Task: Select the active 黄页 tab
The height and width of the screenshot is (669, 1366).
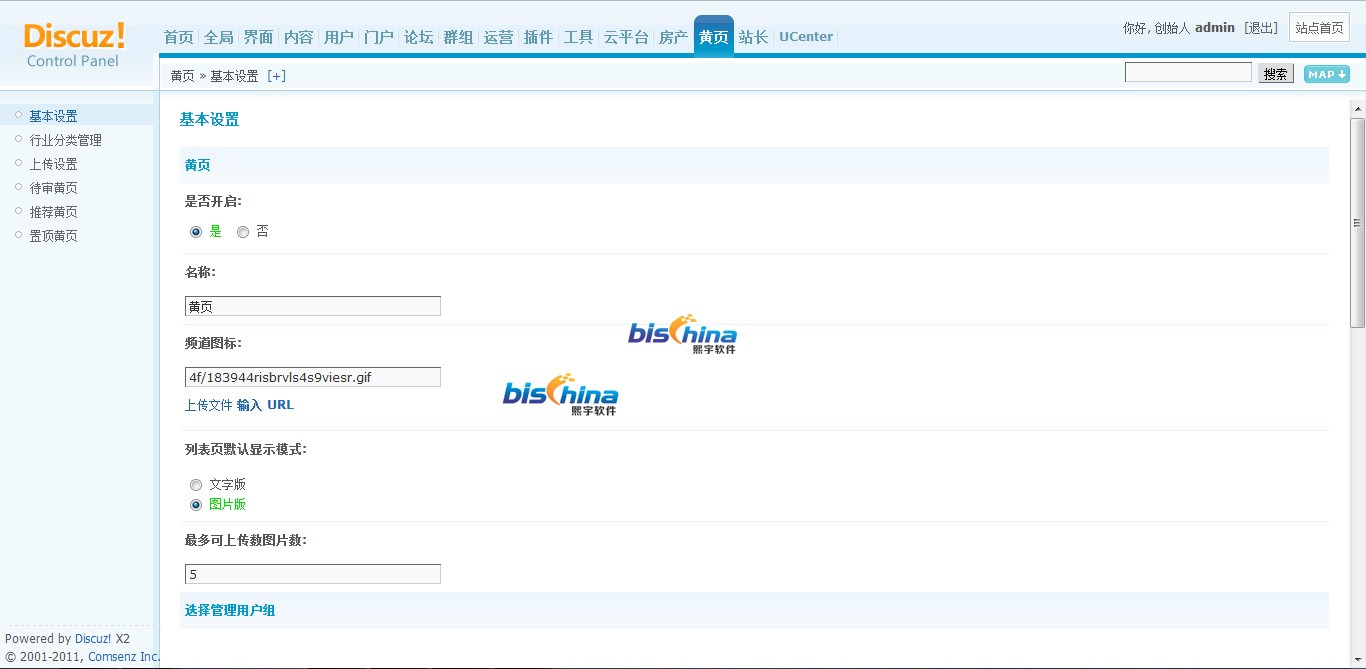Action: [714, 36]
